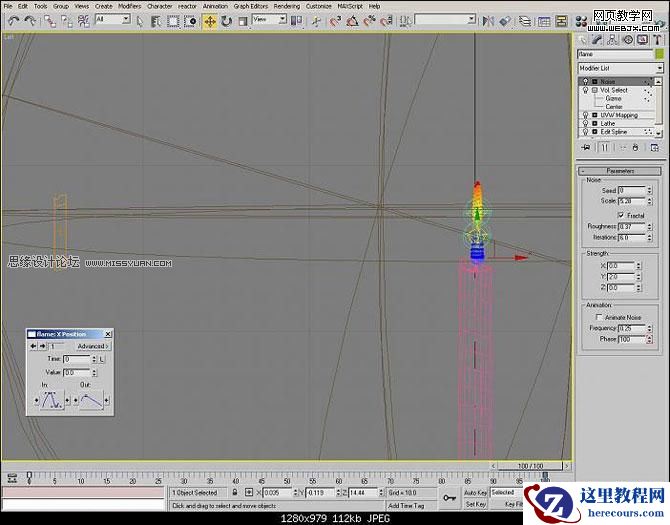Click the Undo arrow icon
This screenshot has height=525, width=670.
coord(13,20)
